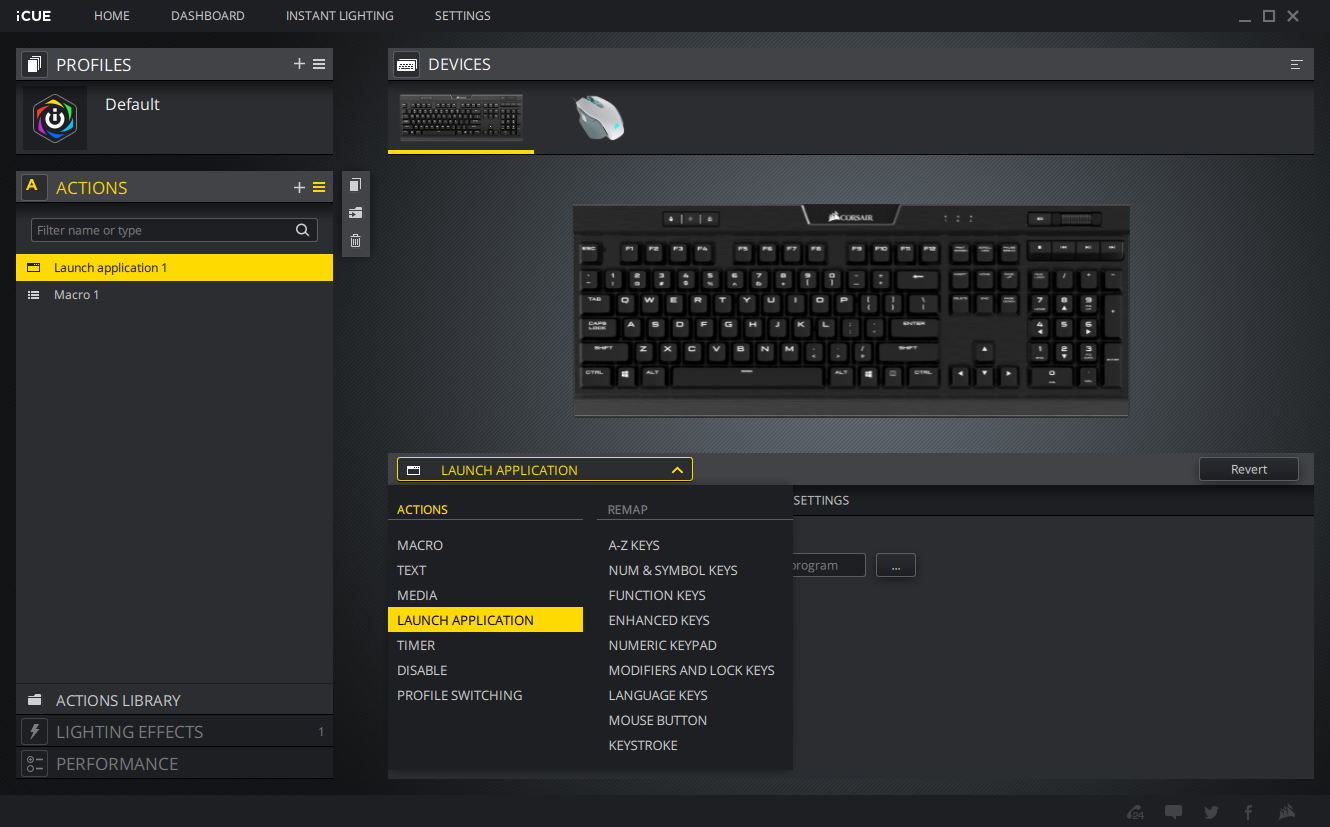Screen dimensions: 1330x827
Task: Open the Profiles panel hamburger menu
Action: (319, 64)
